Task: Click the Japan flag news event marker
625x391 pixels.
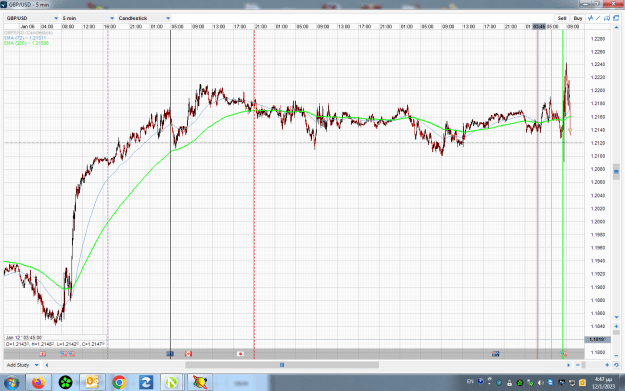Action: click(240, 354)
